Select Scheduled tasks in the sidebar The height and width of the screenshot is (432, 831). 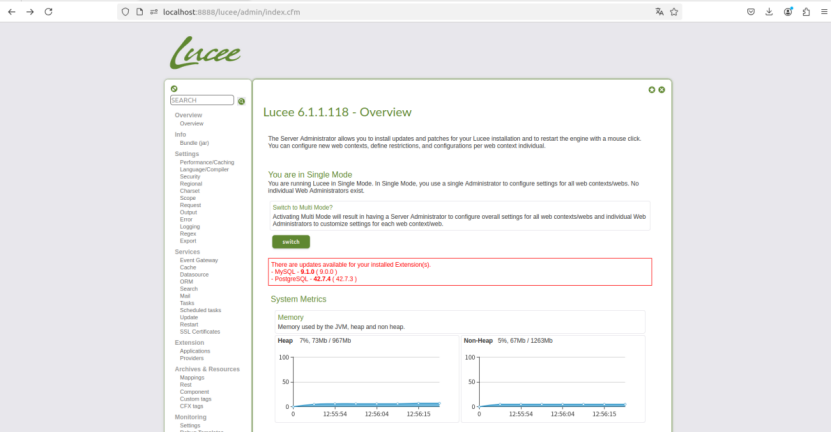[x=200, y=310]
